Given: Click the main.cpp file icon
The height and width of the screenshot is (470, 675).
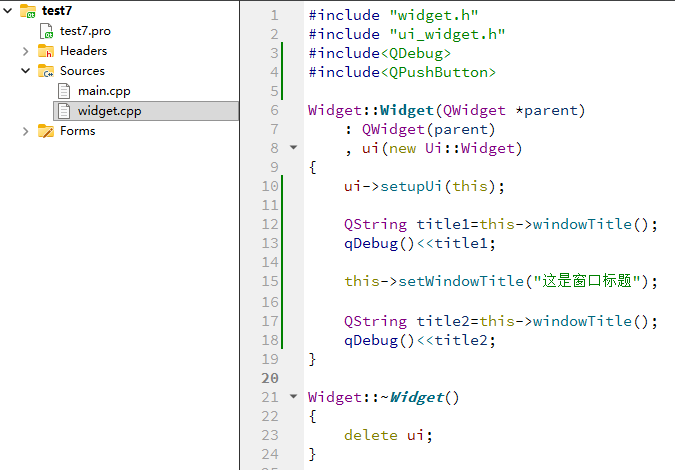Looking at the screenshot, I should (x=64, y=91).
